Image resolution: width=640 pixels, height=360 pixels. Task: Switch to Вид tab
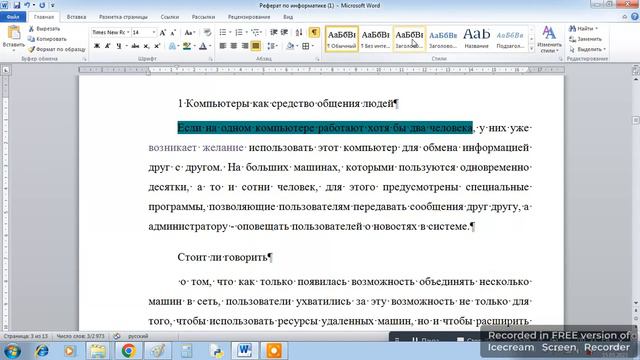(x=288, y=17)
